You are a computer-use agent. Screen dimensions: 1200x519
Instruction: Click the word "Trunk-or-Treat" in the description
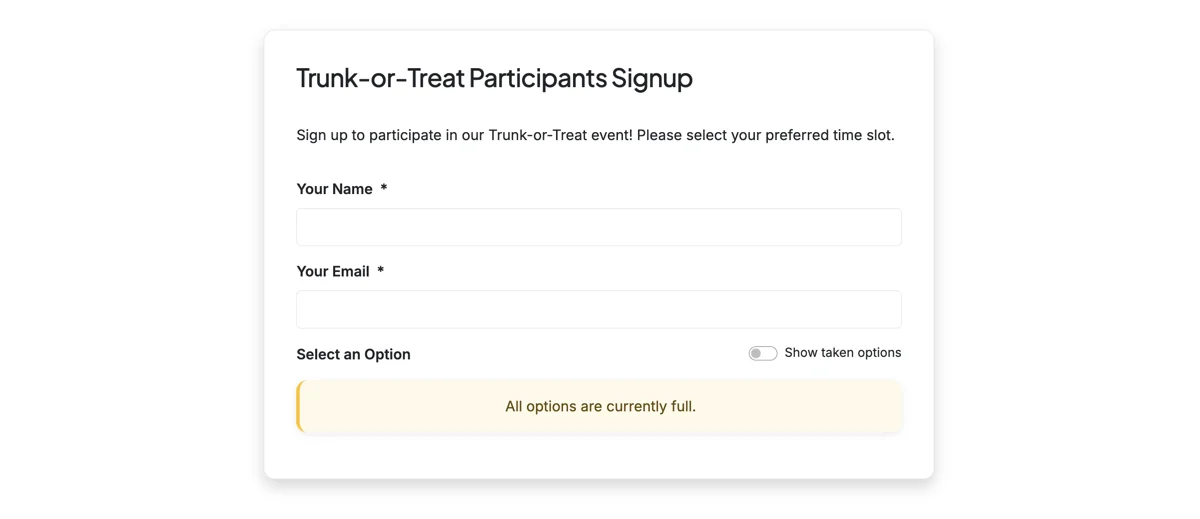[x=537, y=135]
